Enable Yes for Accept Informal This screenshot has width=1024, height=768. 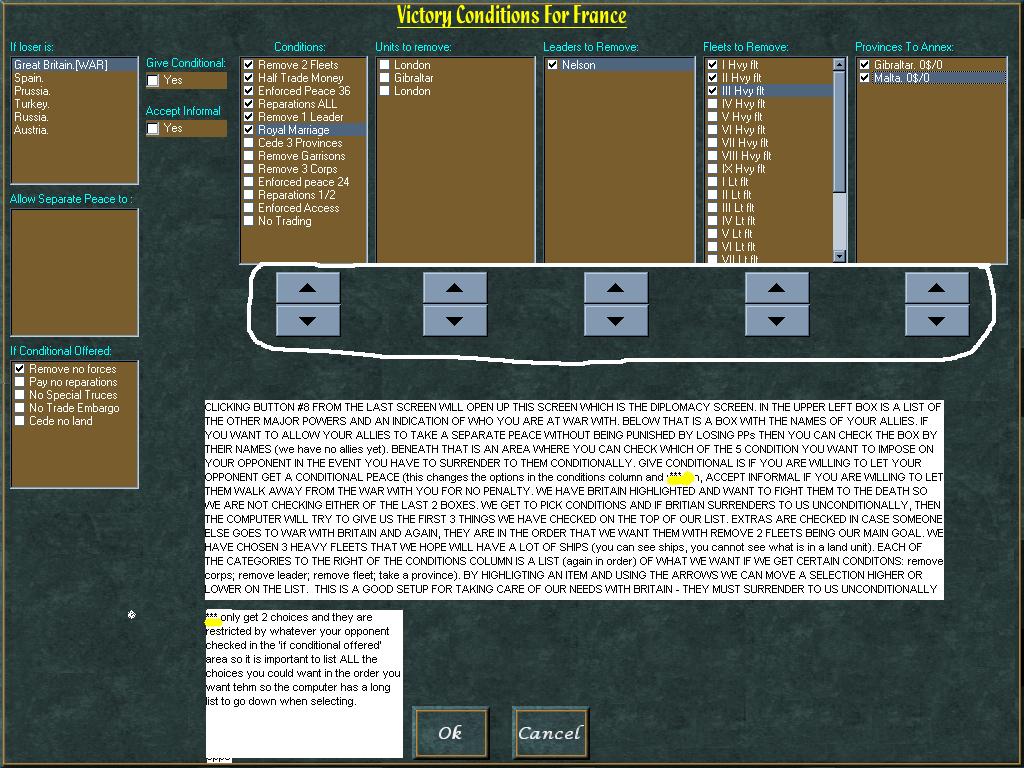click(153, 128)
